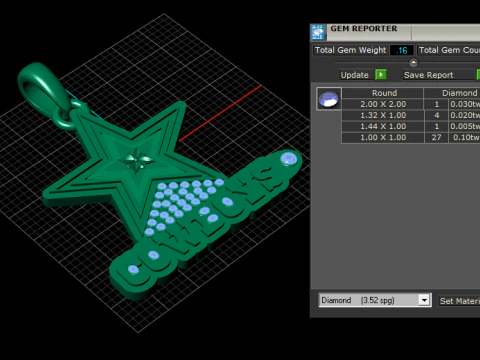Screen dimensions: 480x360
Task: Click the Total Gem Weight label
Action: tap(350, 50)
